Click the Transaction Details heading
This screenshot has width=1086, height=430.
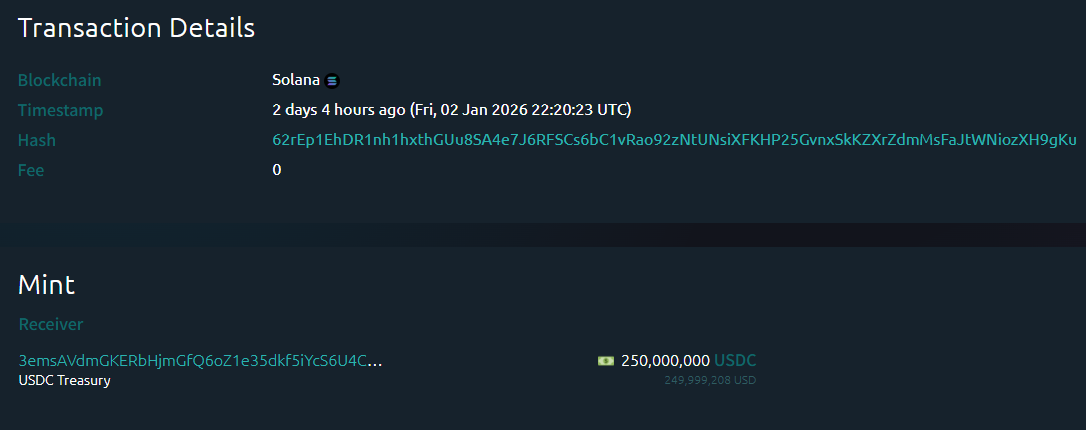136,28
